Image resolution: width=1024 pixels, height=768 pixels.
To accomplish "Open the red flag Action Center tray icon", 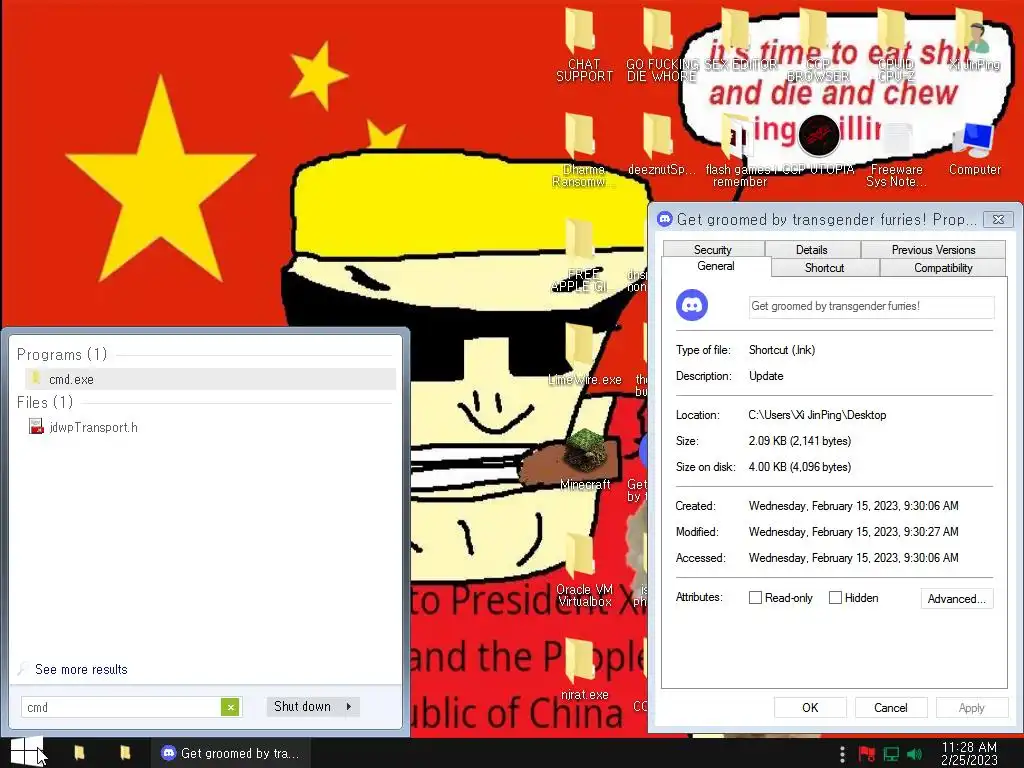I will (x=867, y=754).
